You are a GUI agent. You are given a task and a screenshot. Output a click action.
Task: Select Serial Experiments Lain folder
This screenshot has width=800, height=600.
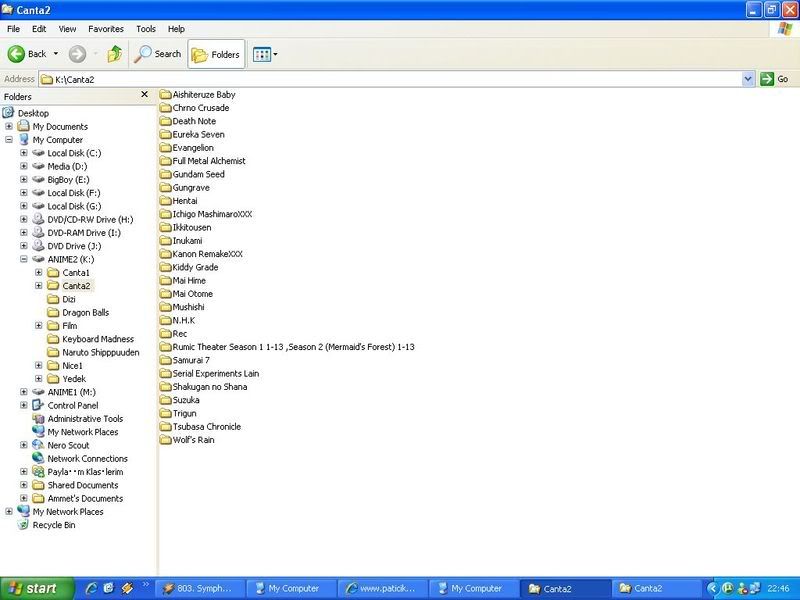pyautogui.click(x=209, y=373)
